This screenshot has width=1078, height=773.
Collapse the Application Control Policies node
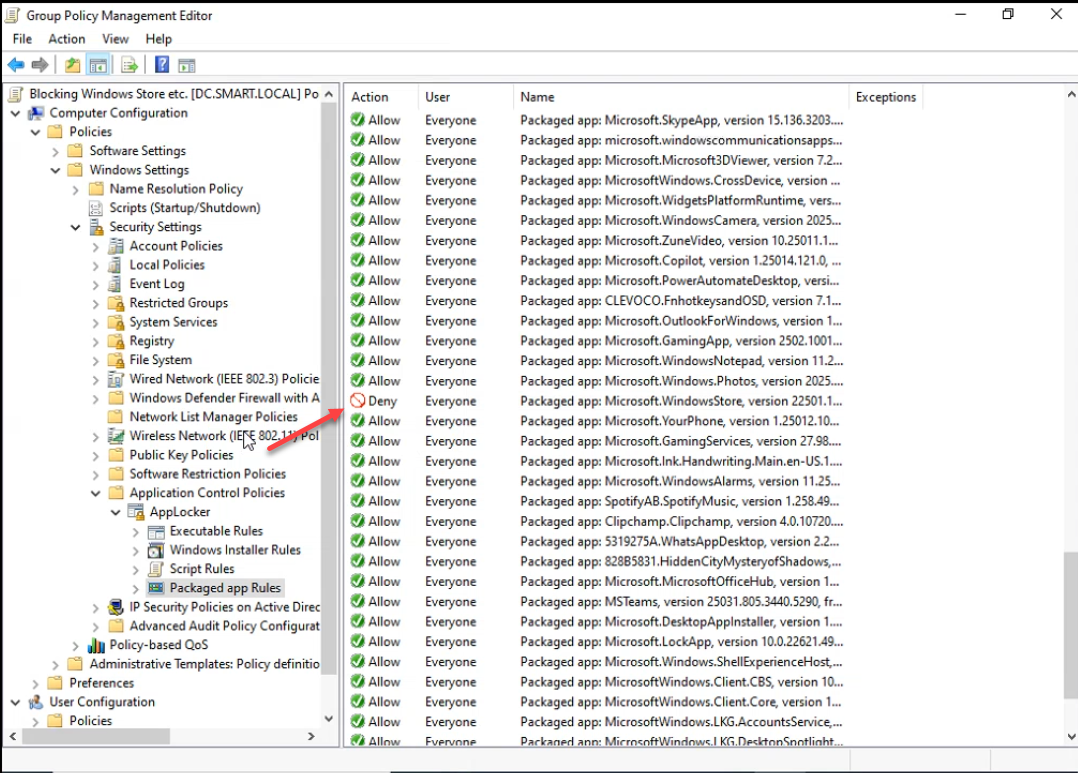click(96, 493)
